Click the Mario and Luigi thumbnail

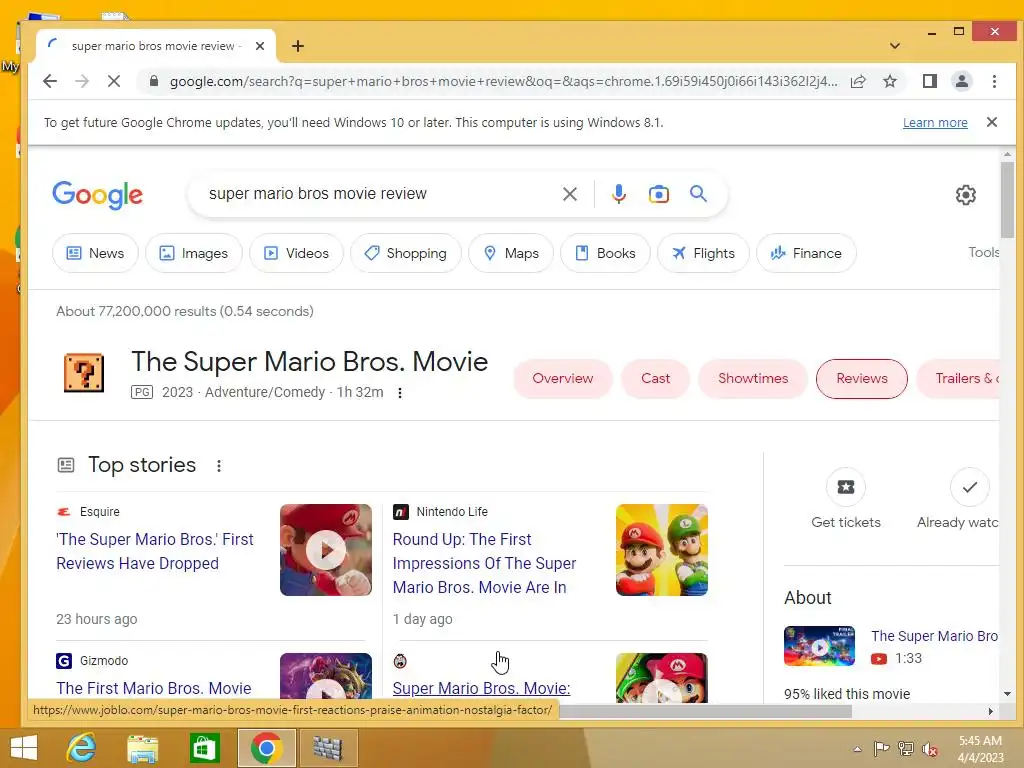662,550
